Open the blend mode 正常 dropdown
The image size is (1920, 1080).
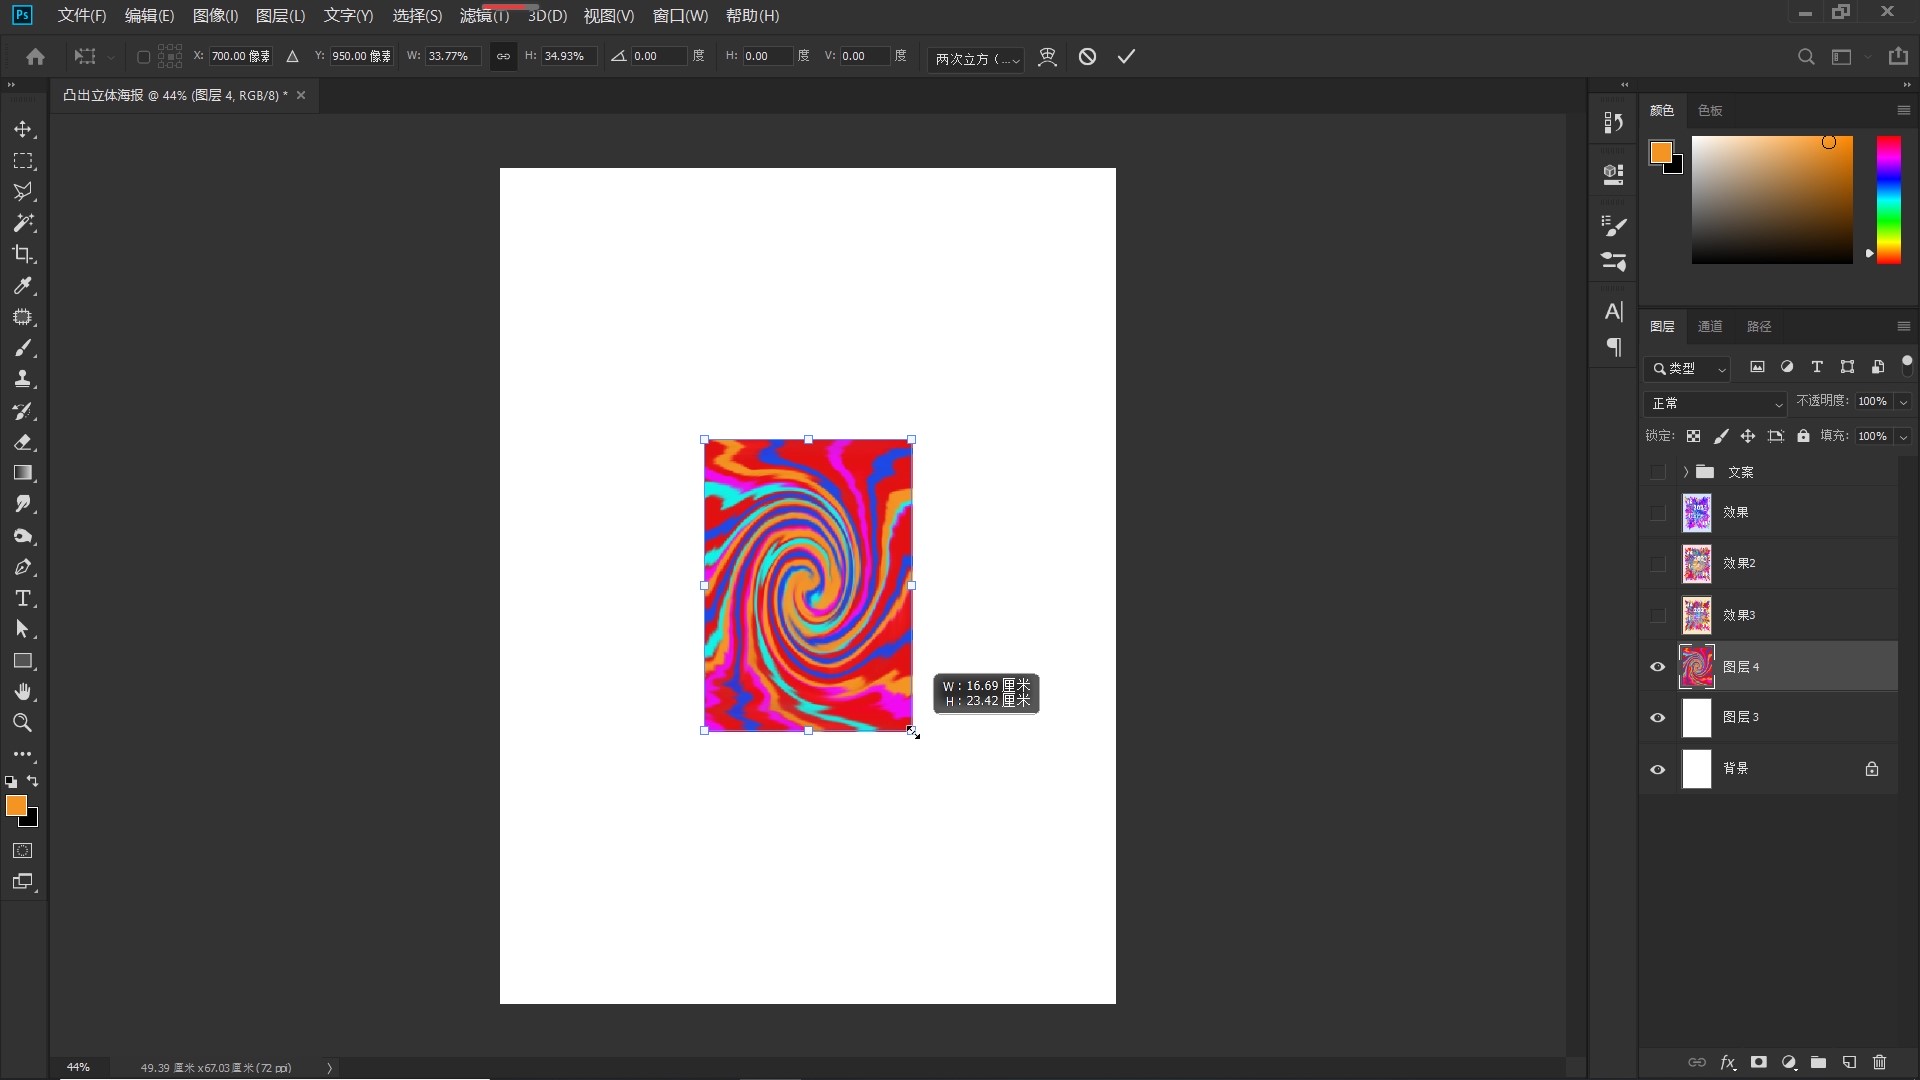click(x=1715, y=403)
